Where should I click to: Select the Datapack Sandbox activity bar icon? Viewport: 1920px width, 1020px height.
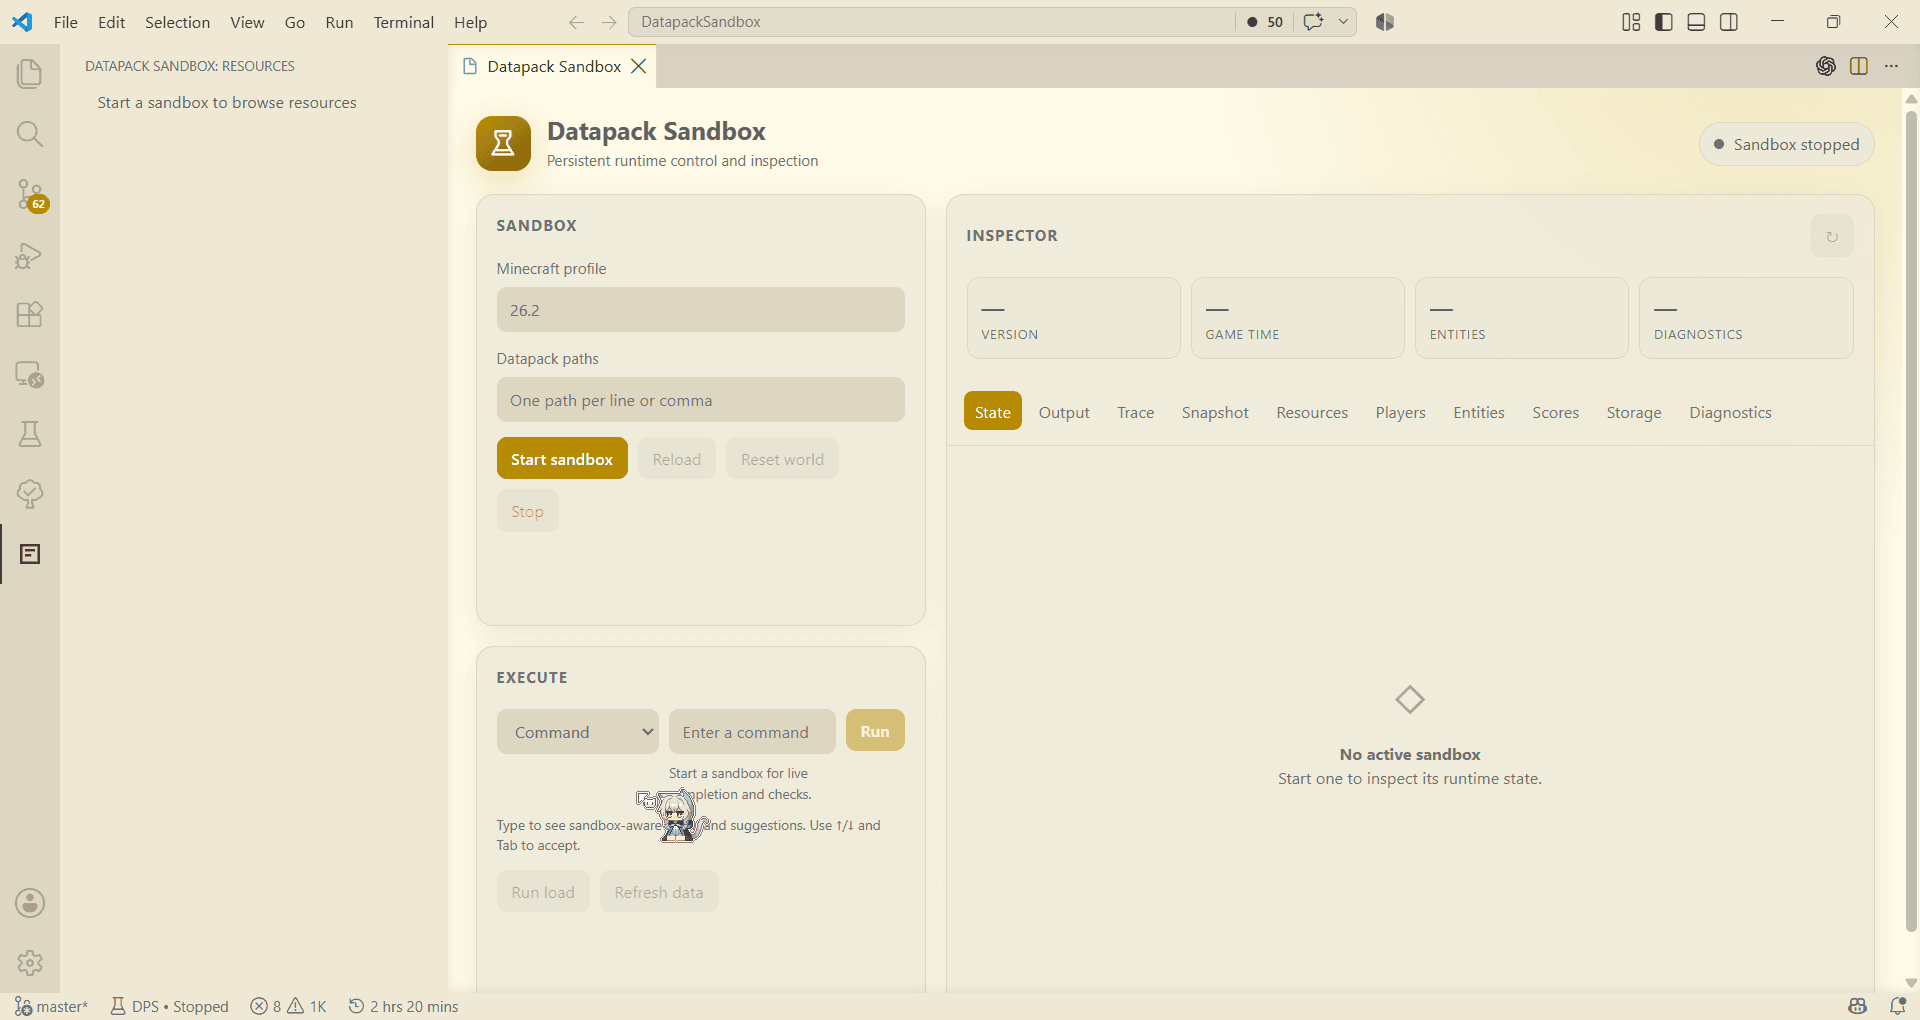pos(30,554)
